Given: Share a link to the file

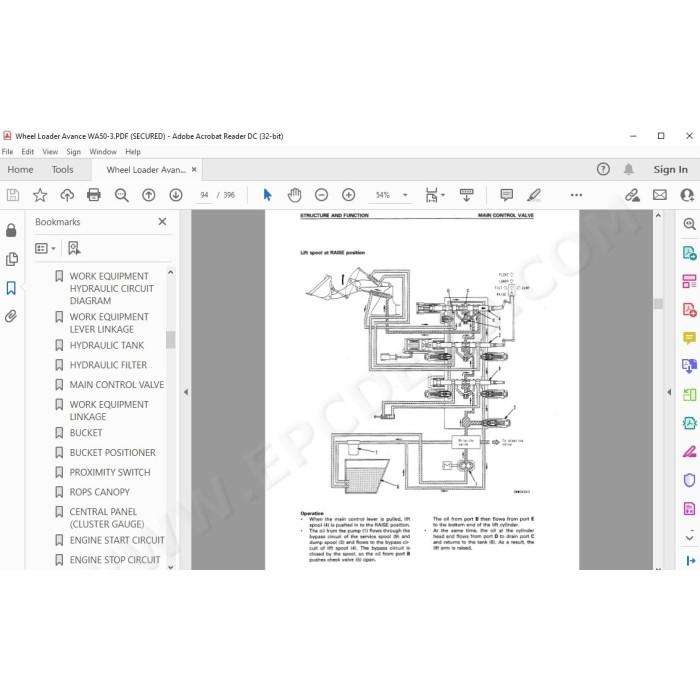Looking at the screenshot, I should tap(632, 195).
